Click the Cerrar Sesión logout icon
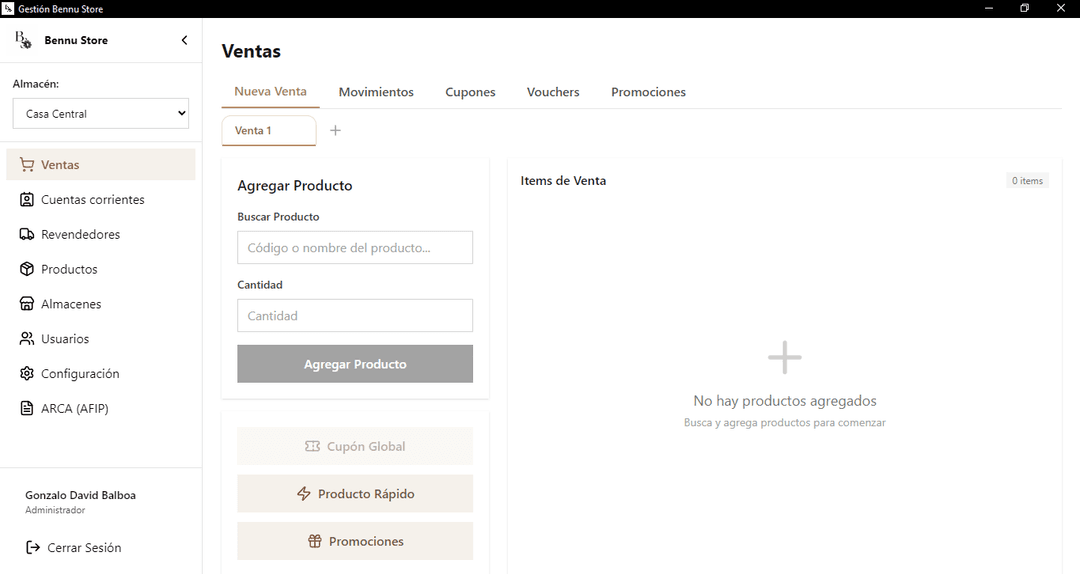 (x=32, y=548)
